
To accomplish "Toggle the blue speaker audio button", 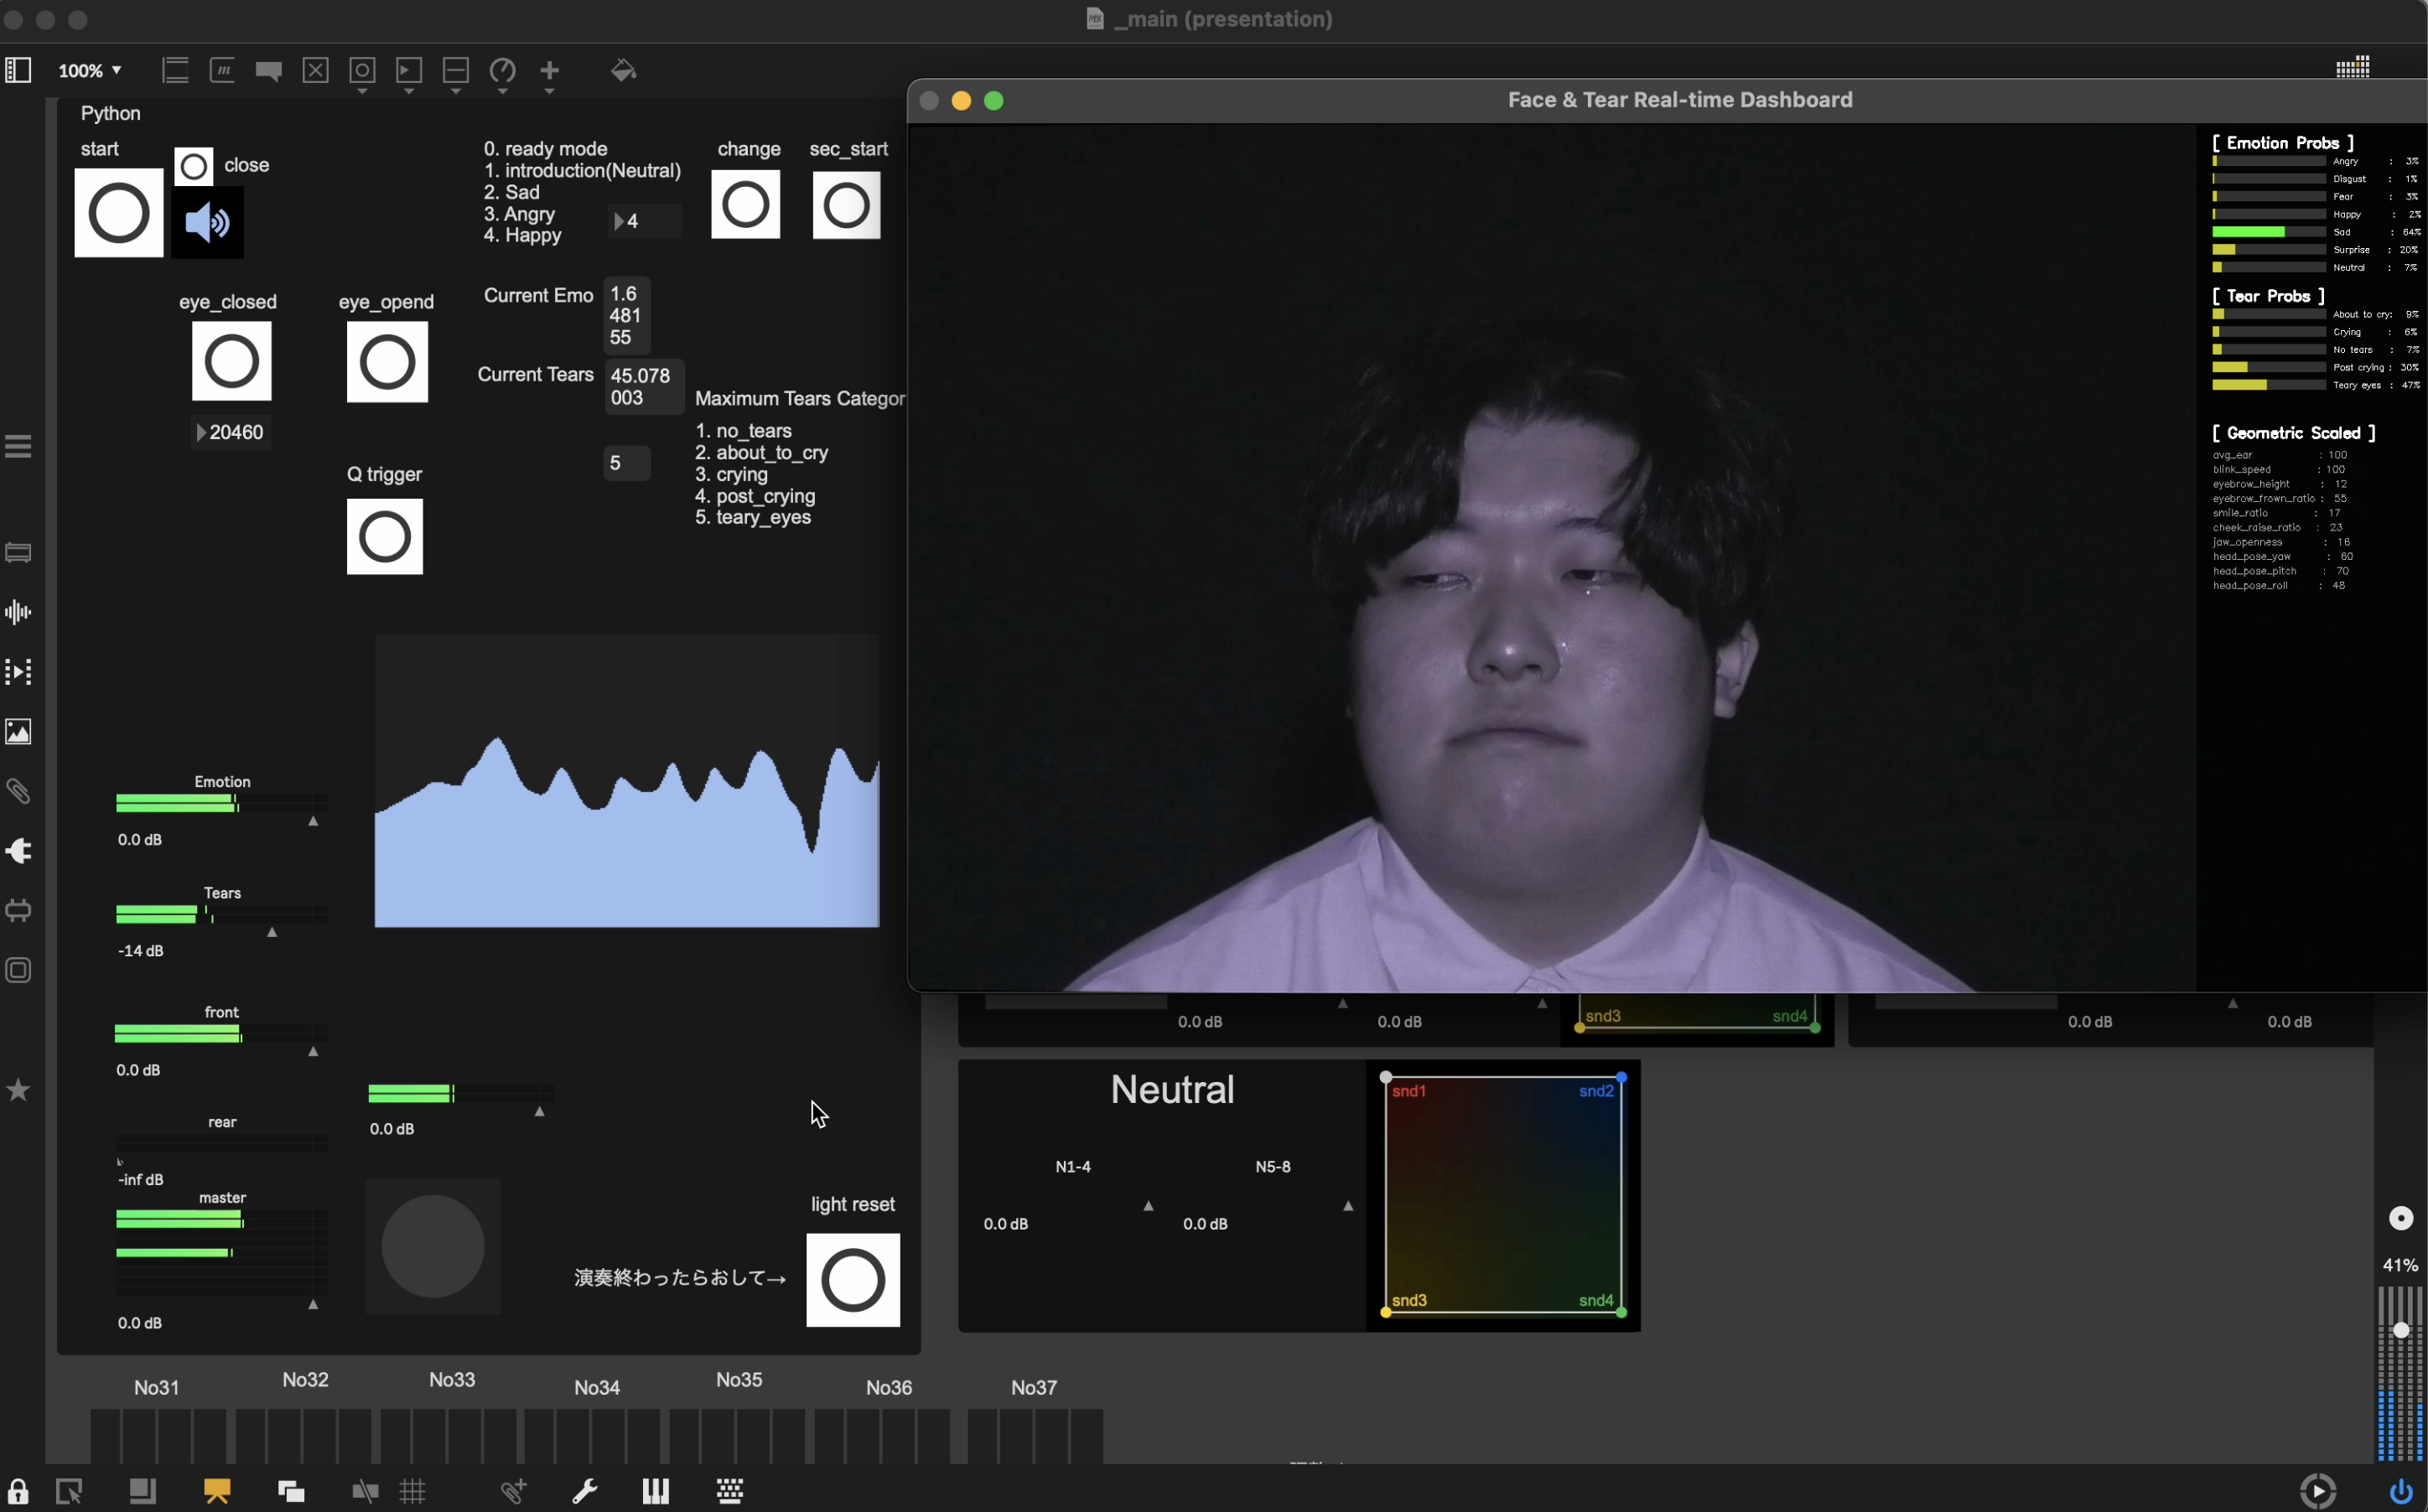I will pos(207,222).
